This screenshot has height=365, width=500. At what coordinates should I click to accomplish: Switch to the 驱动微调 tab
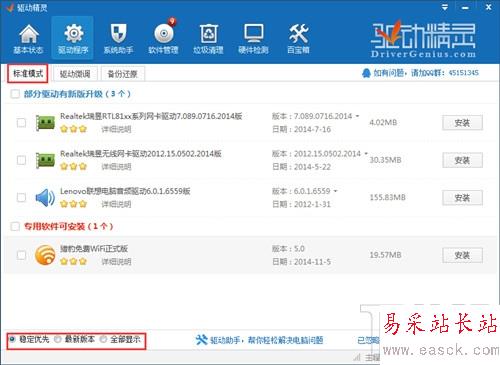coord(75,74)
